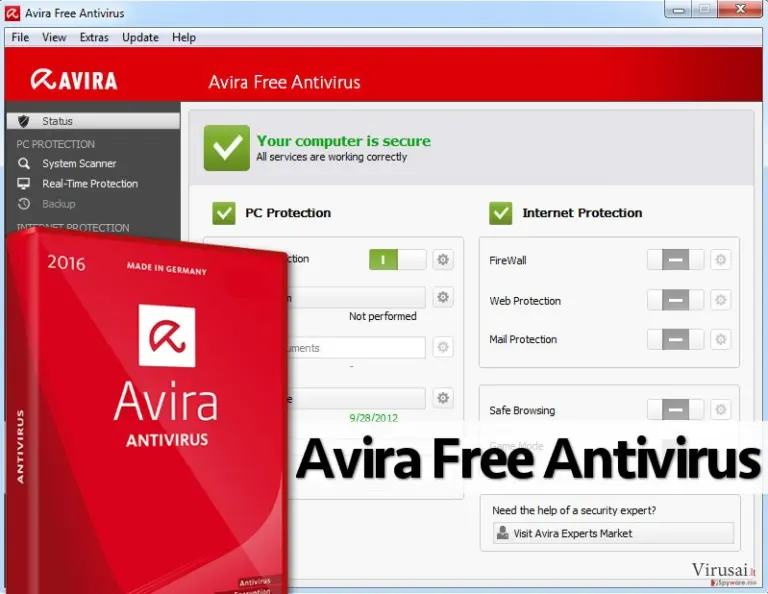The width and height of the screenshot is (768, 594).
Task: Click Visit Avira Experts Market button
Action: [613, 533]
